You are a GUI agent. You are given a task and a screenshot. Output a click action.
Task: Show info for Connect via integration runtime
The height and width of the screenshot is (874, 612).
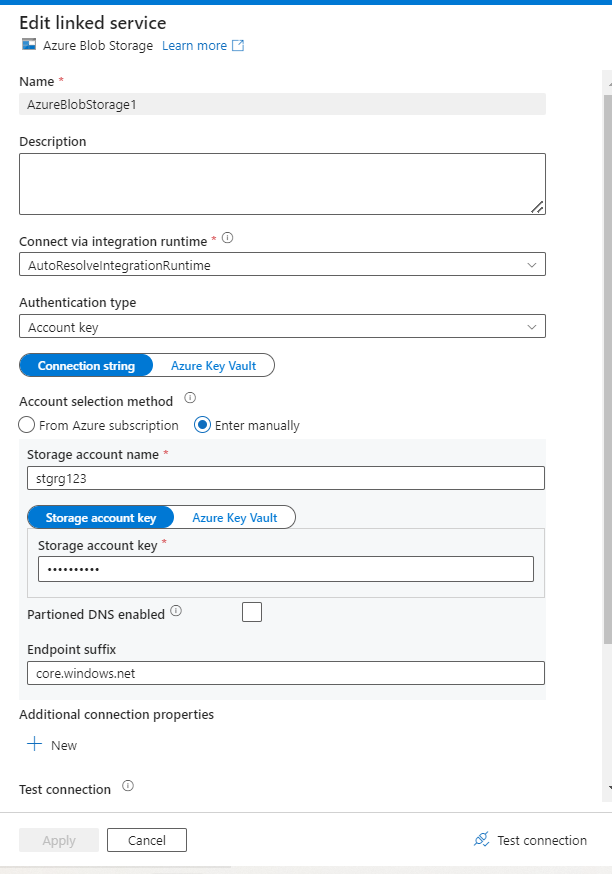coord(227,238)
